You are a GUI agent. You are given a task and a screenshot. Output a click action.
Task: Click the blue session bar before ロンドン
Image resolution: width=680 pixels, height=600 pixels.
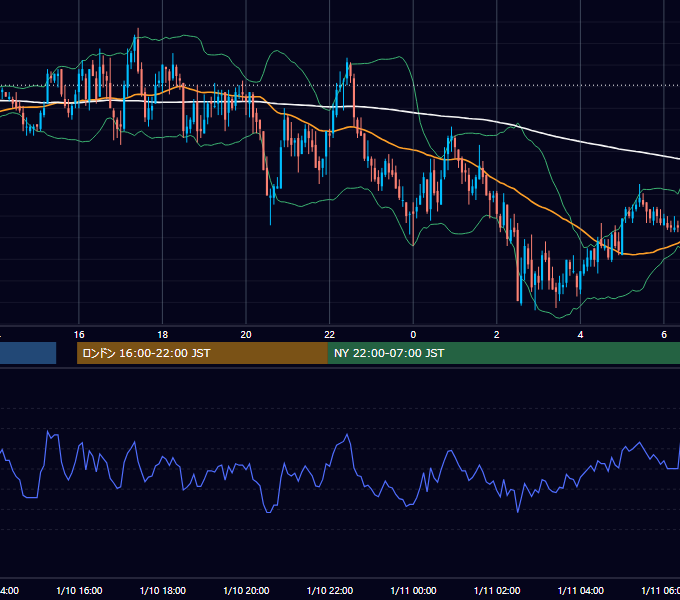(x=28, y=353)
